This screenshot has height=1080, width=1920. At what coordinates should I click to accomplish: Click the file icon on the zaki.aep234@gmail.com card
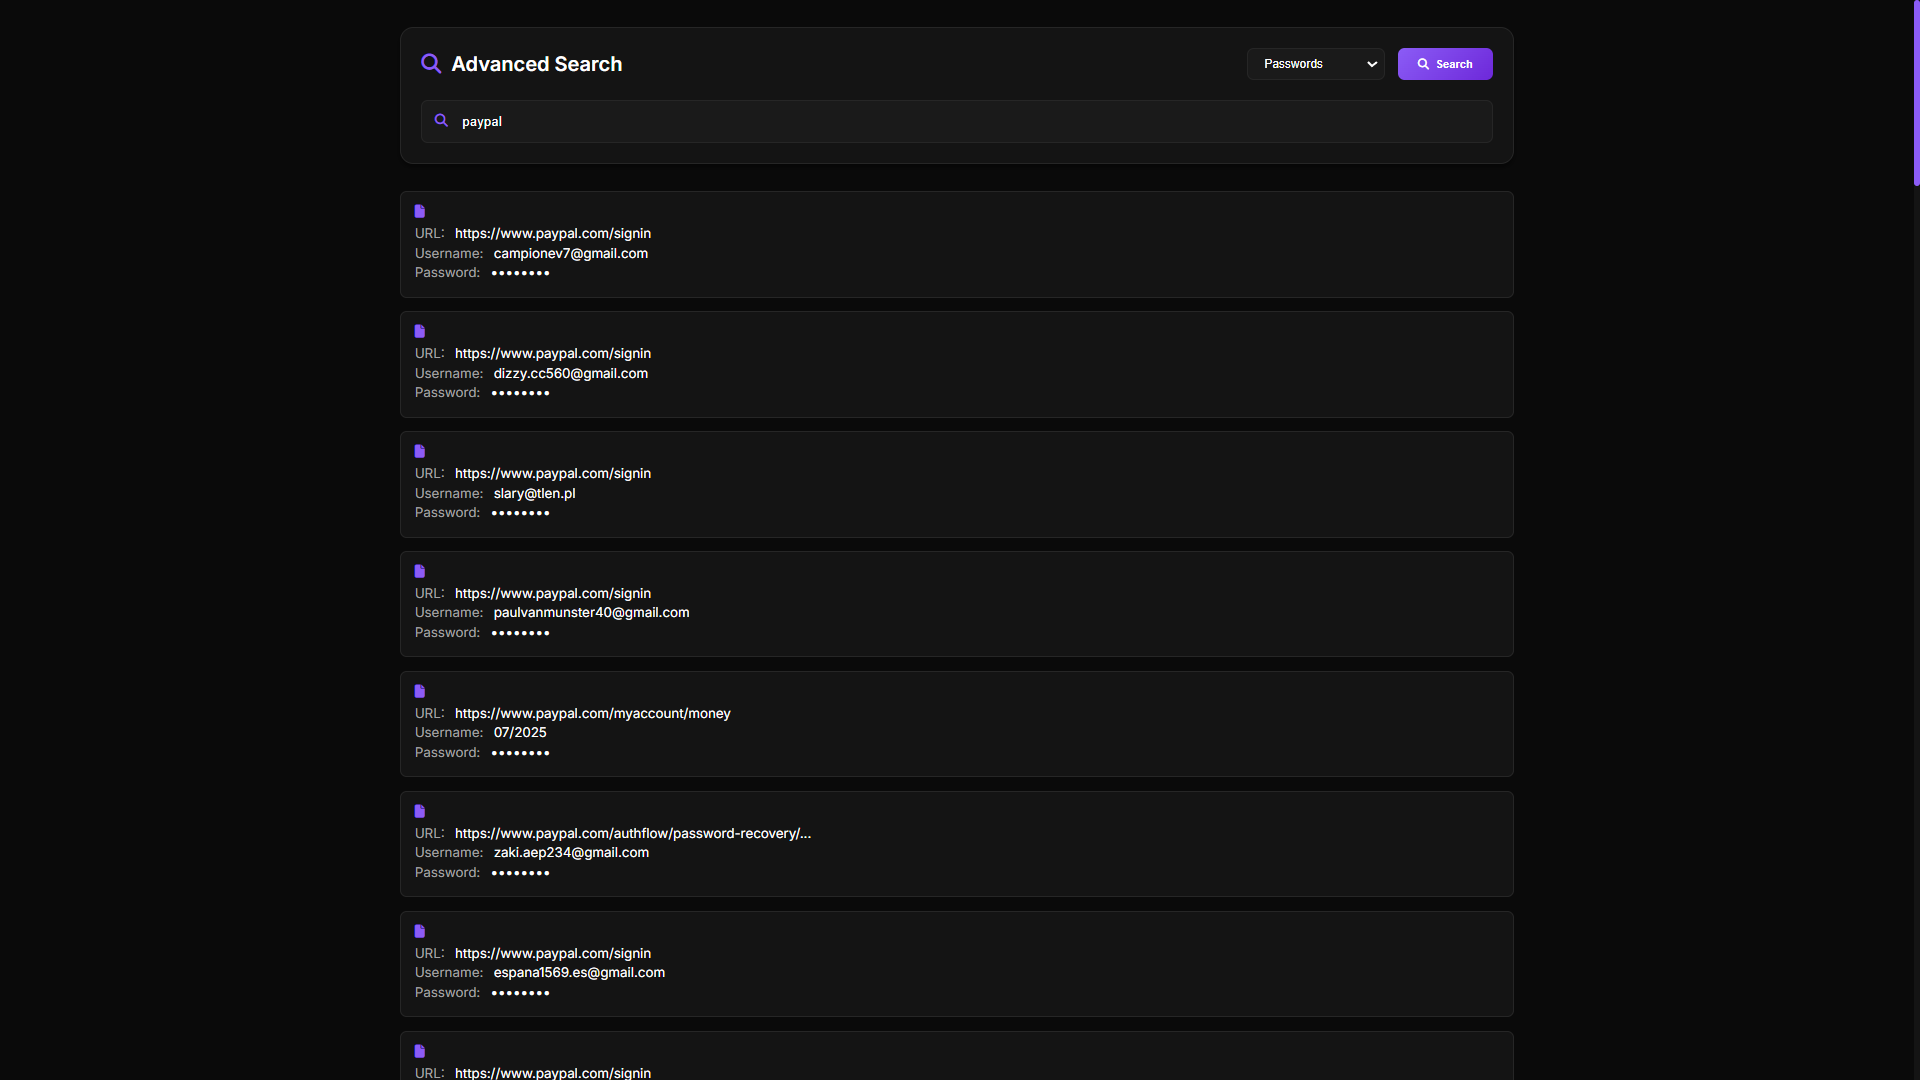420,811
